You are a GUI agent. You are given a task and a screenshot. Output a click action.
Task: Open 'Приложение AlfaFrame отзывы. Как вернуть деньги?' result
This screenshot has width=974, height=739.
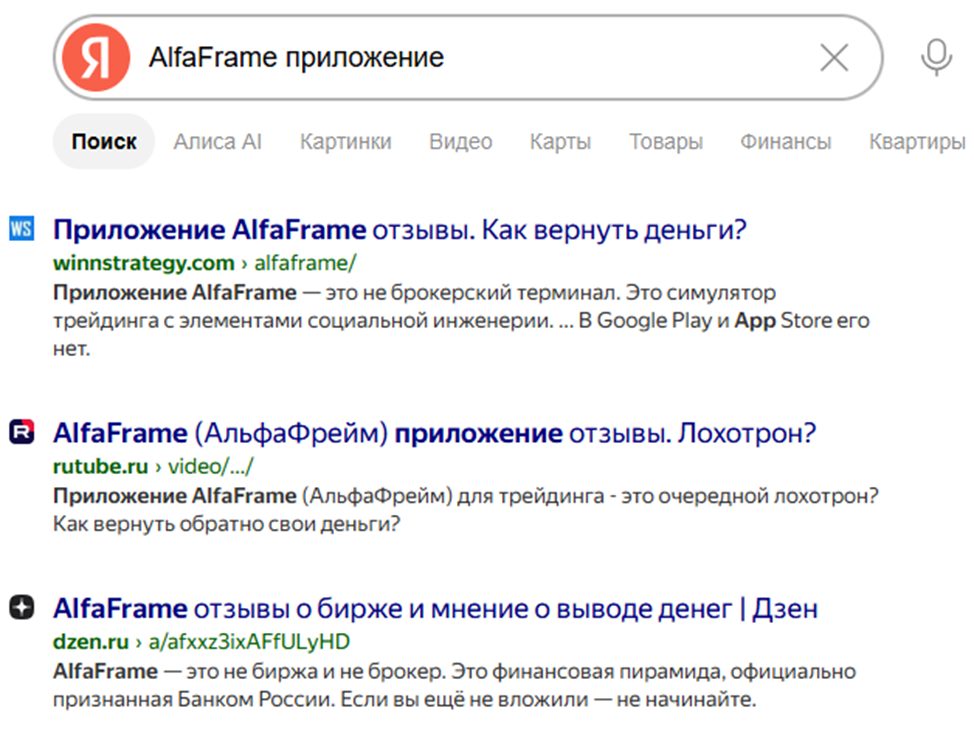pos(399,230)
